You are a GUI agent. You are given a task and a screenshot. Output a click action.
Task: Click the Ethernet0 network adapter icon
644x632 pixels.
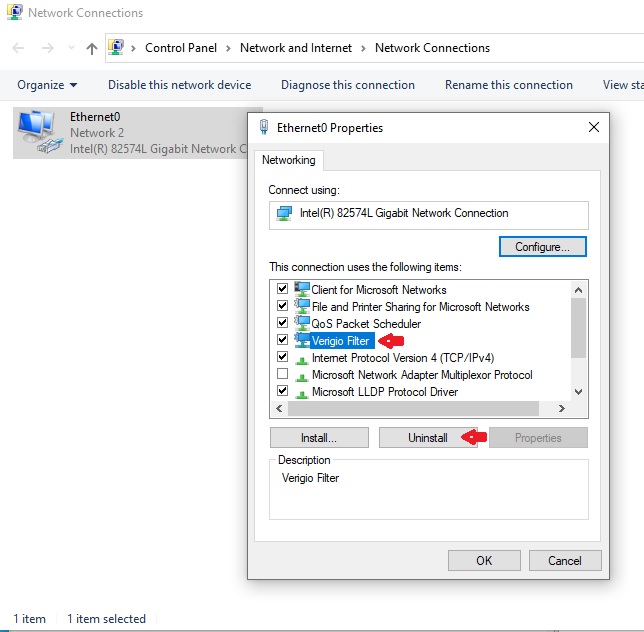pos(39,132)
